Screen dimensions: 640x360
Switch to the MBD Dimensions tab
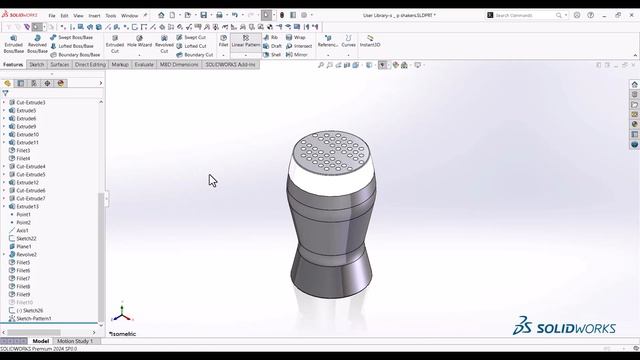click(179, 64)
